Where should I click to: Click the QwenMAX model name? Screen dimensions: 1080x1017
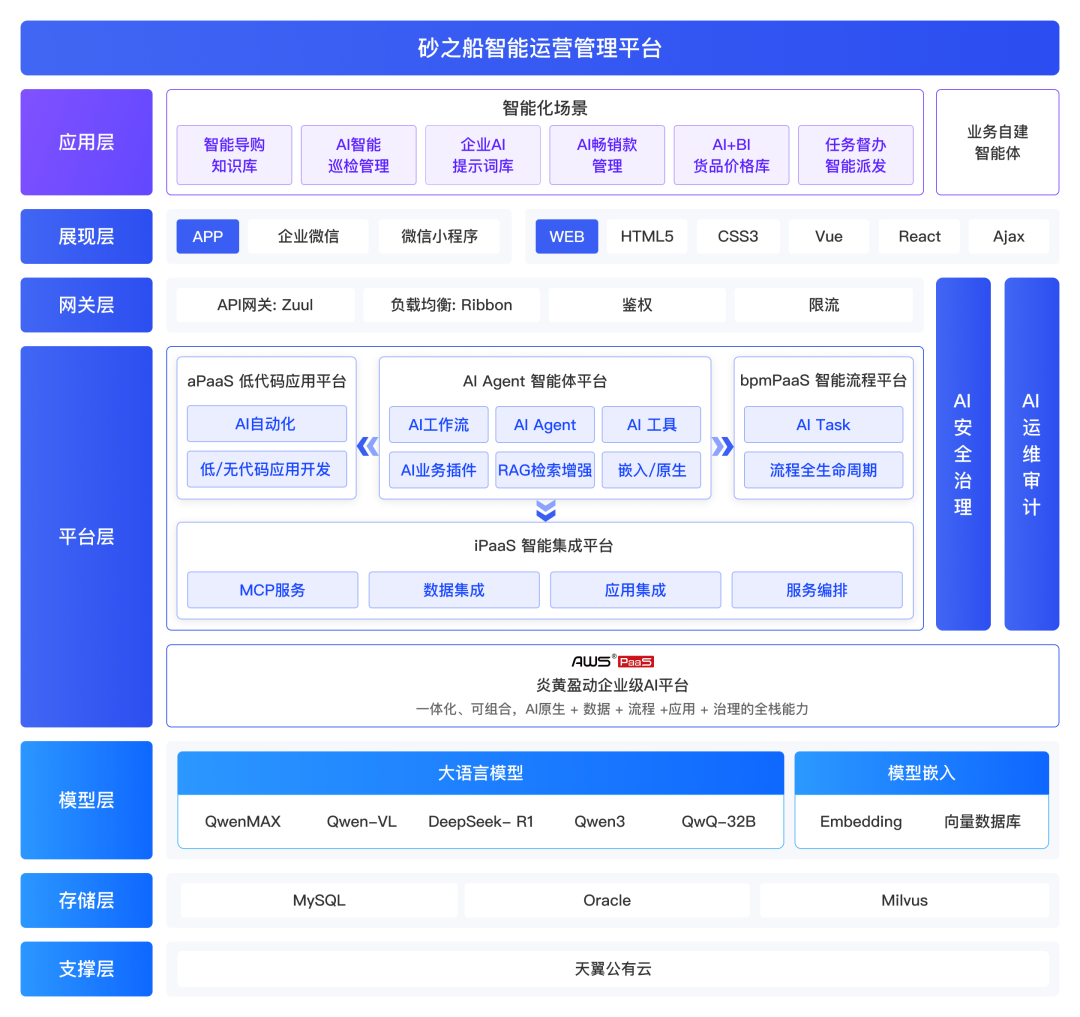[242, 821]
